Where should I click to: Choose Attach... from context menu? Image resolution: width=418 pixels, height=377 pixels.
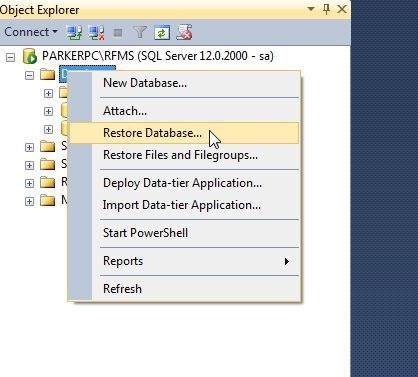point(183,111)
